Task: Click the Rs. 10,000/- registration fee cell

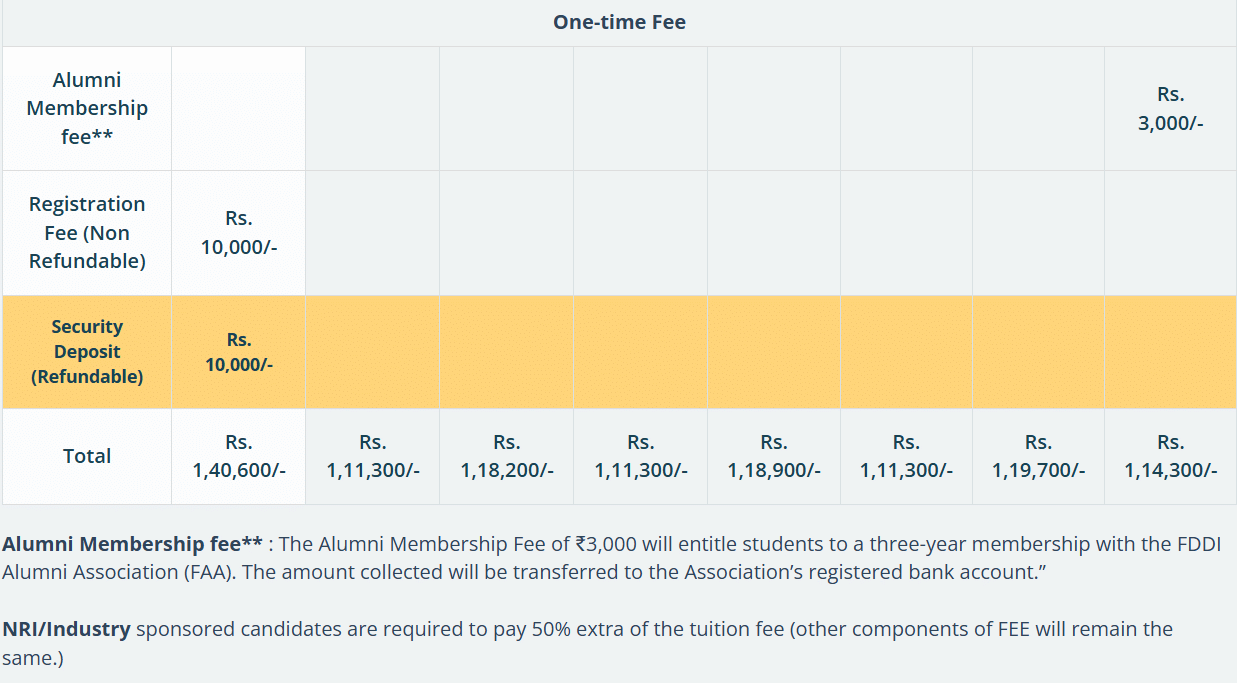Action: coord(238,233)
